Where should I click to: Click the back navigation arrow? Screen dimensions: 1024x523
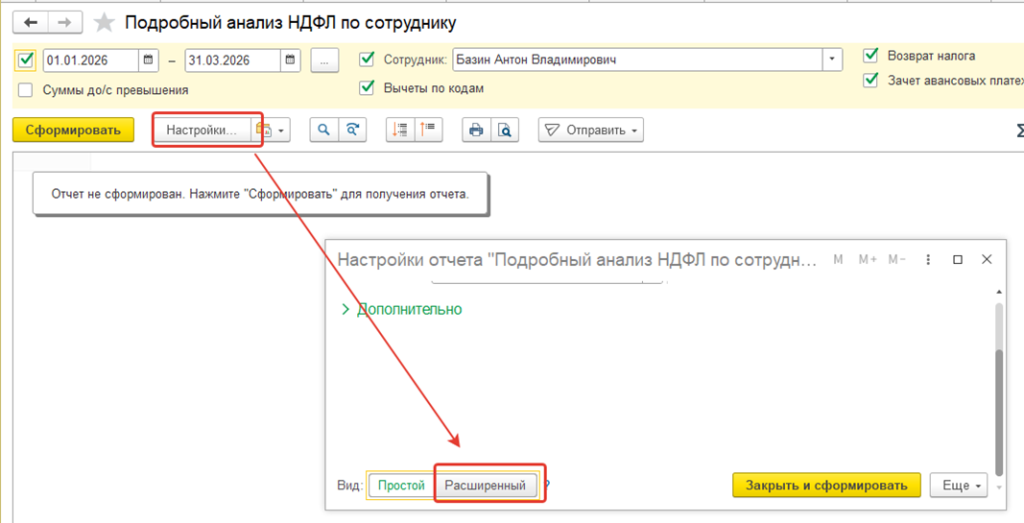pos(31,23)
